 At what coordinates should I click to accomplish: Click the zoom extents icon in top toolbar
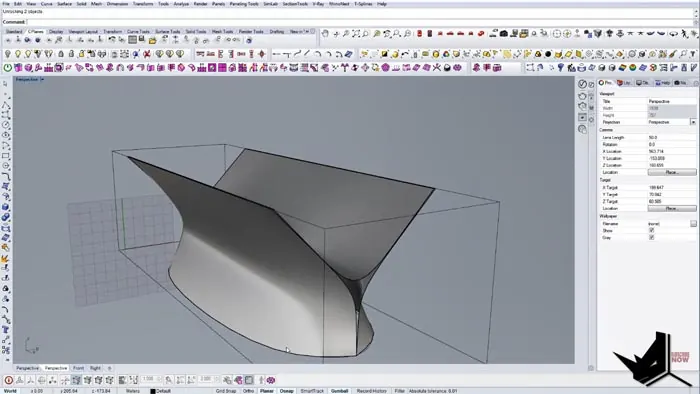coord(356,33)
